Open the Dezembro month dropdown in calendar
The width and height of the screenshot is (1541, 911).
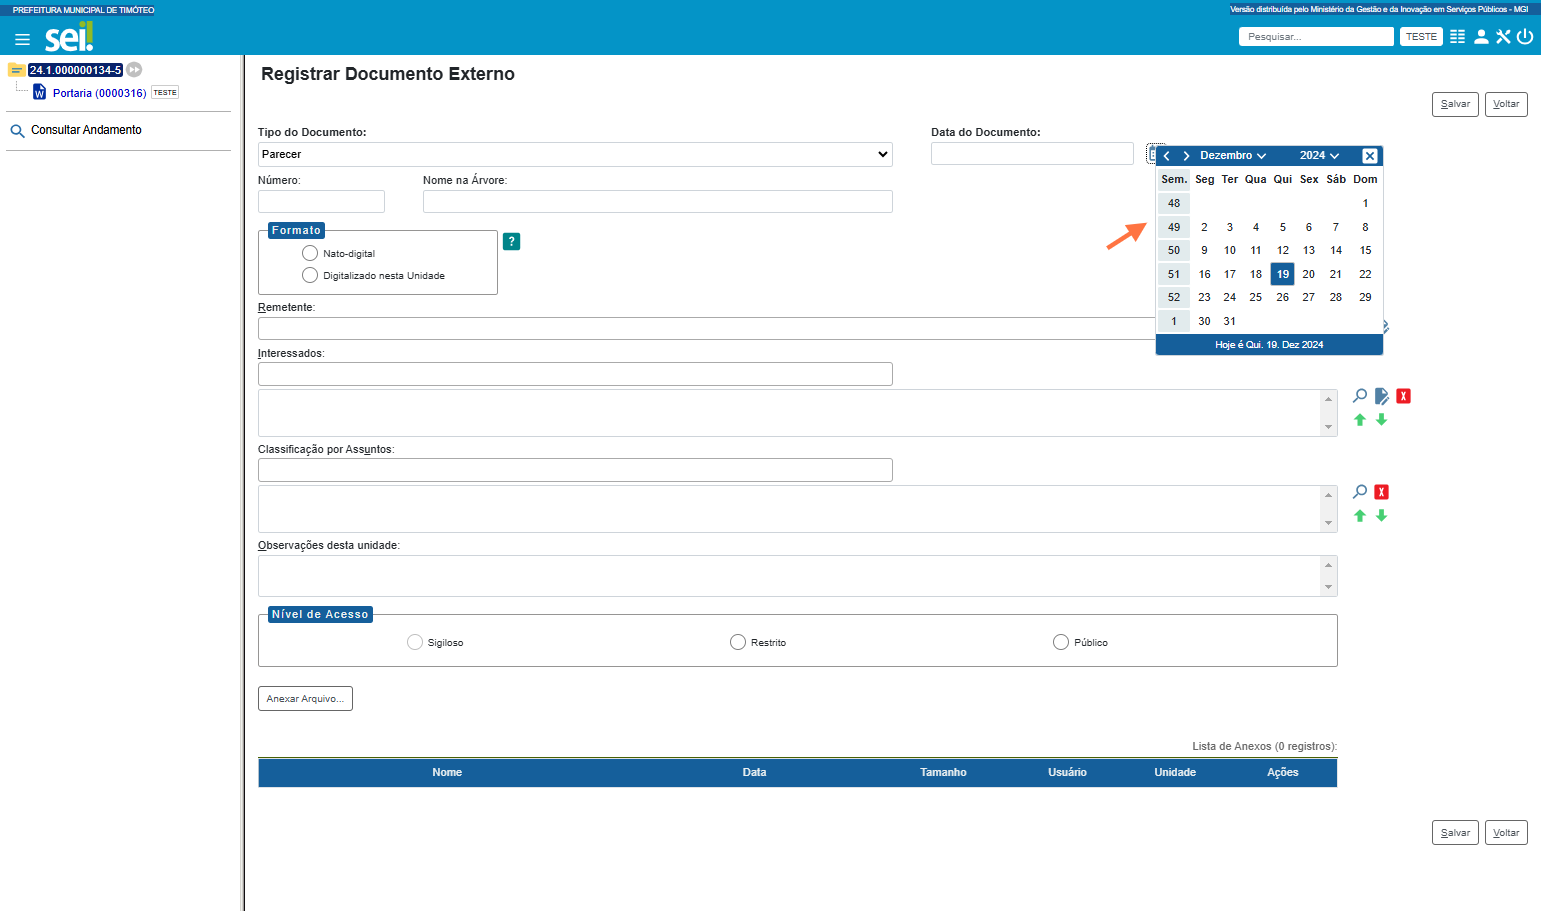[1233, 156]
